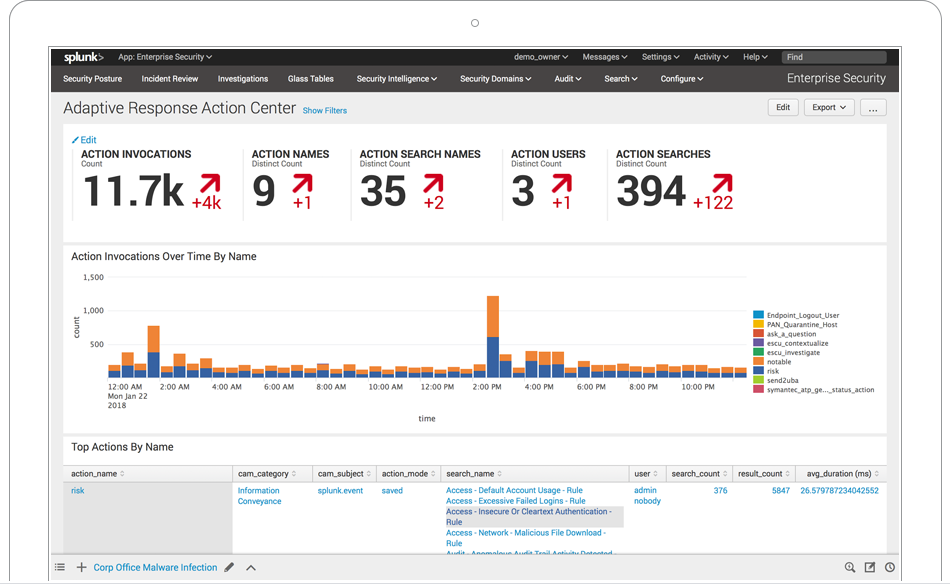The width and height of the screenshot is (950, 584).
Task: Open the Help dropdown
Action: click(x=755, y=57)
